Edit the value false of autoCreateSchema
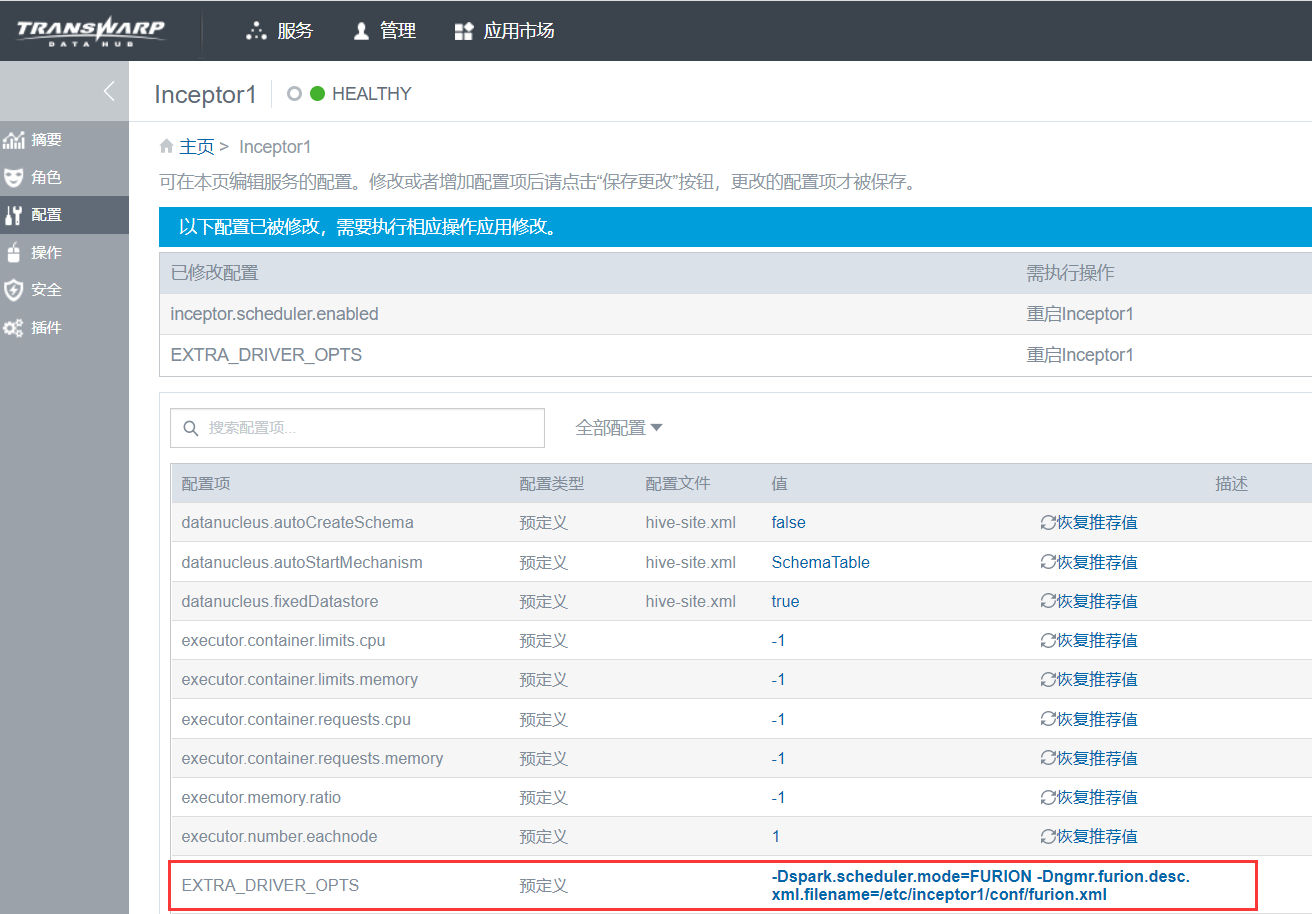Screen dimensions: 1312x914 (x=788, y=523)
